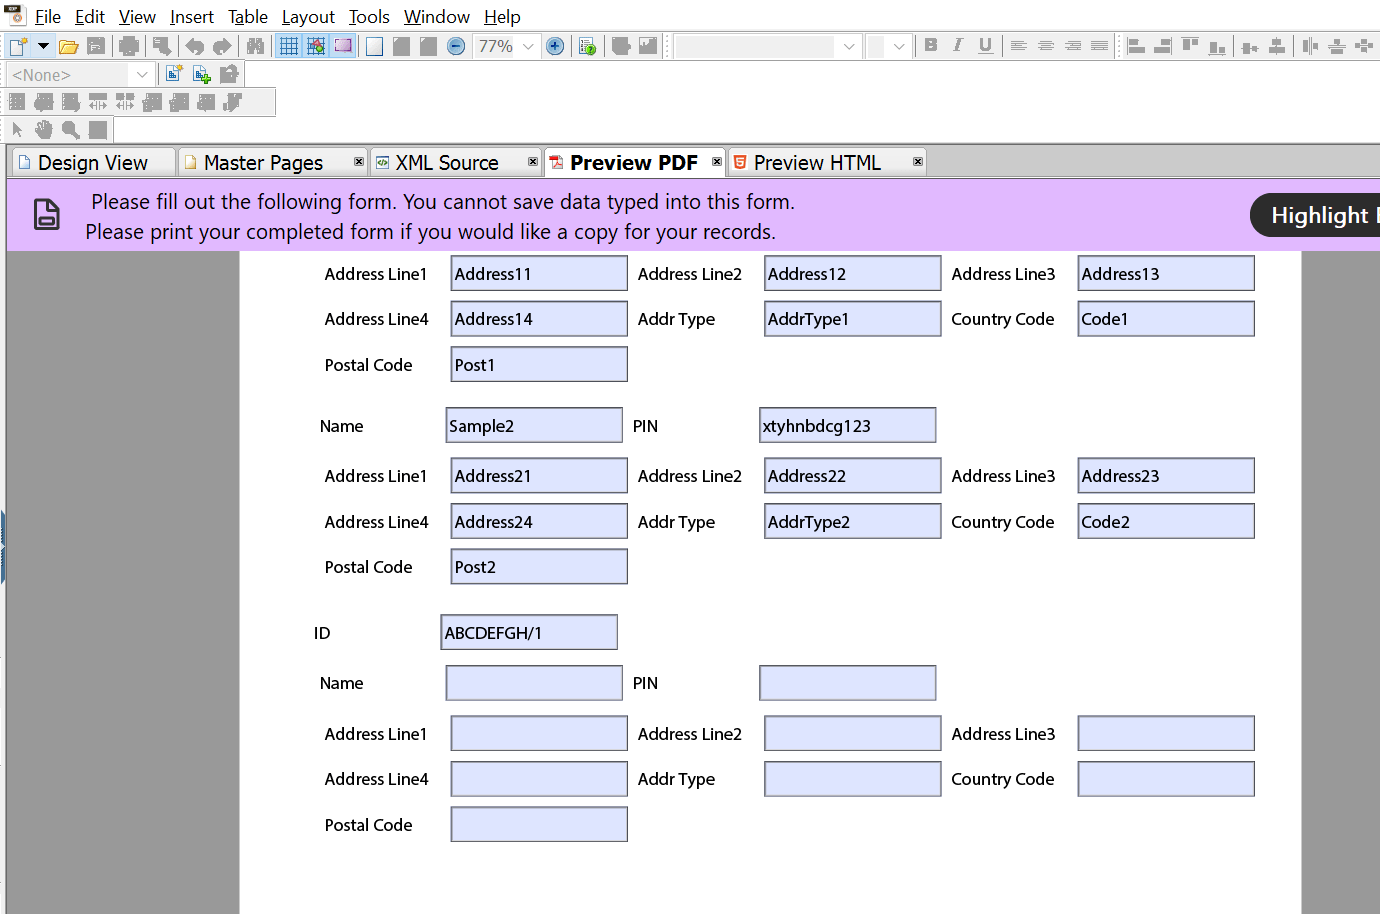Open the Table menu
Screen dimensions: 1380x914
click(247, 17)
